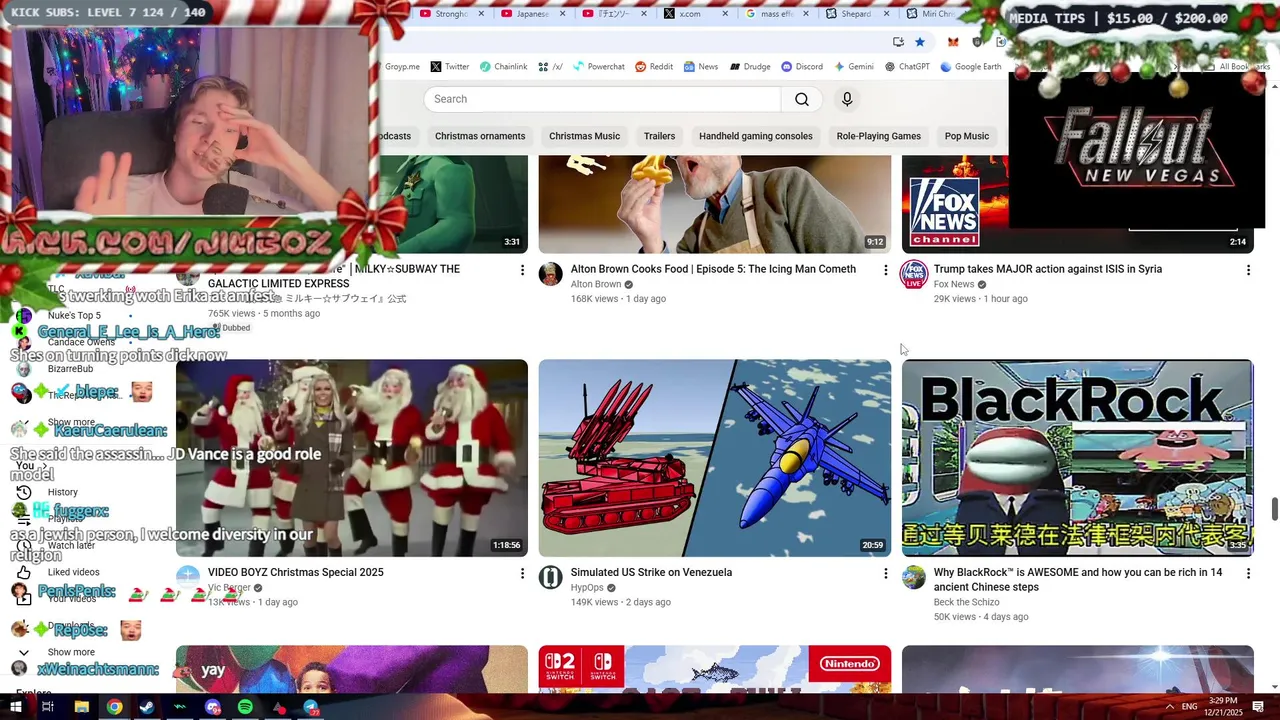Close the Stronghold browser tab
The image size is (1280, 720).
481,14
